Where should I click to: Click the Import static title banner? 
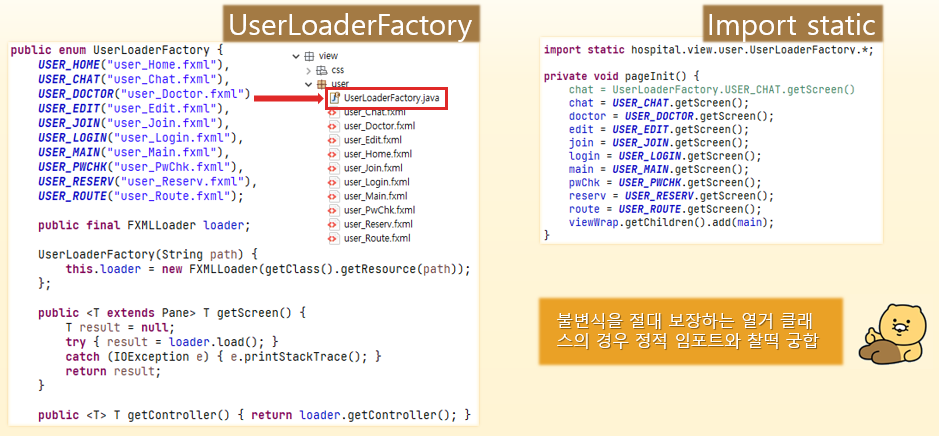(x=791, y=23)
